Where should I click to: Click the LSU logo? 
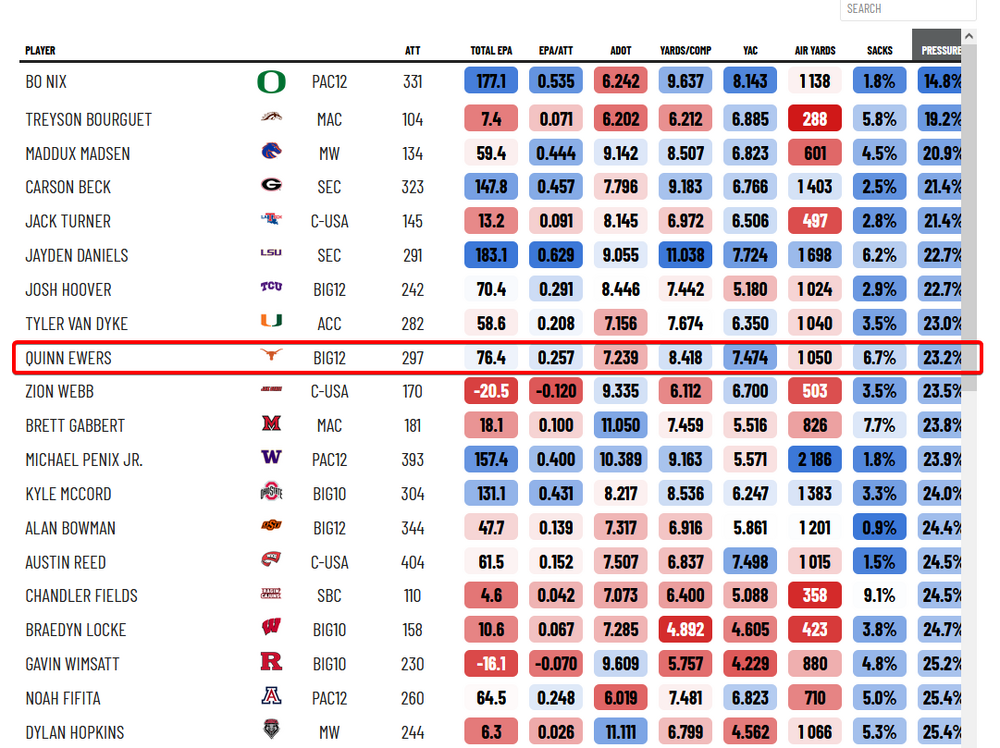tap(271, 254)
